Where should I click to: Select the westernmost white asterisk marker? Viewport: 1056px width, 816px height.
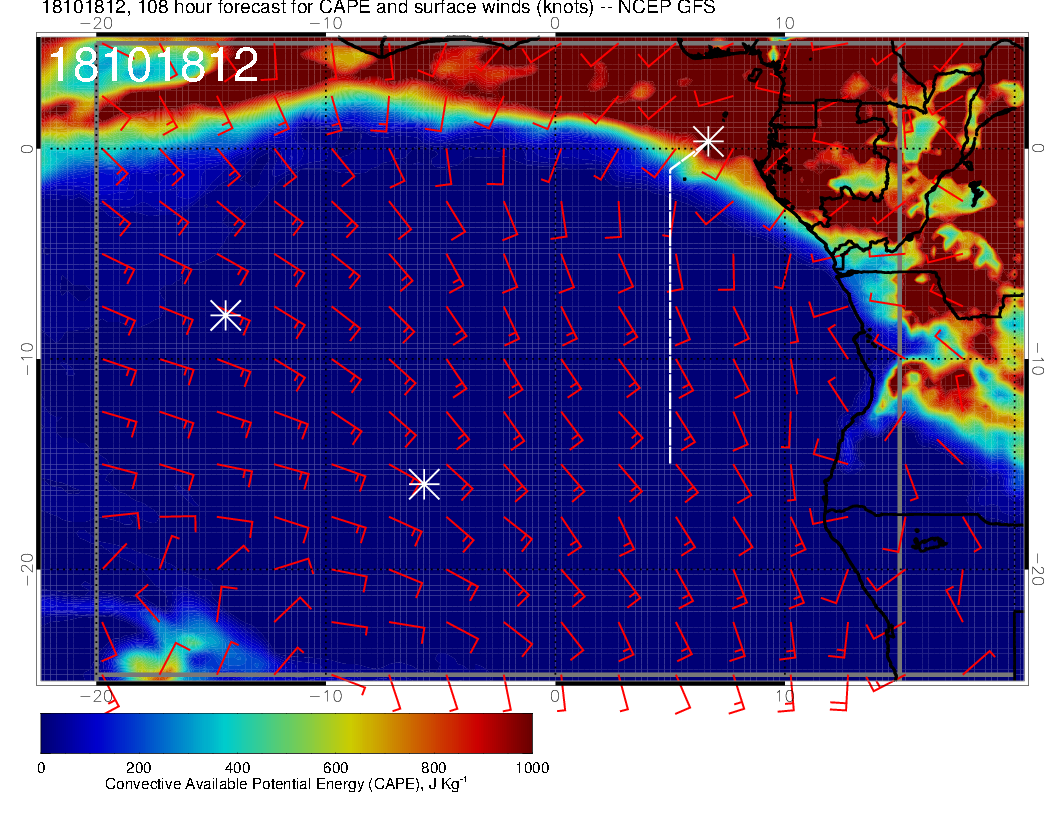pyautogui.click(x=225, y=314)
